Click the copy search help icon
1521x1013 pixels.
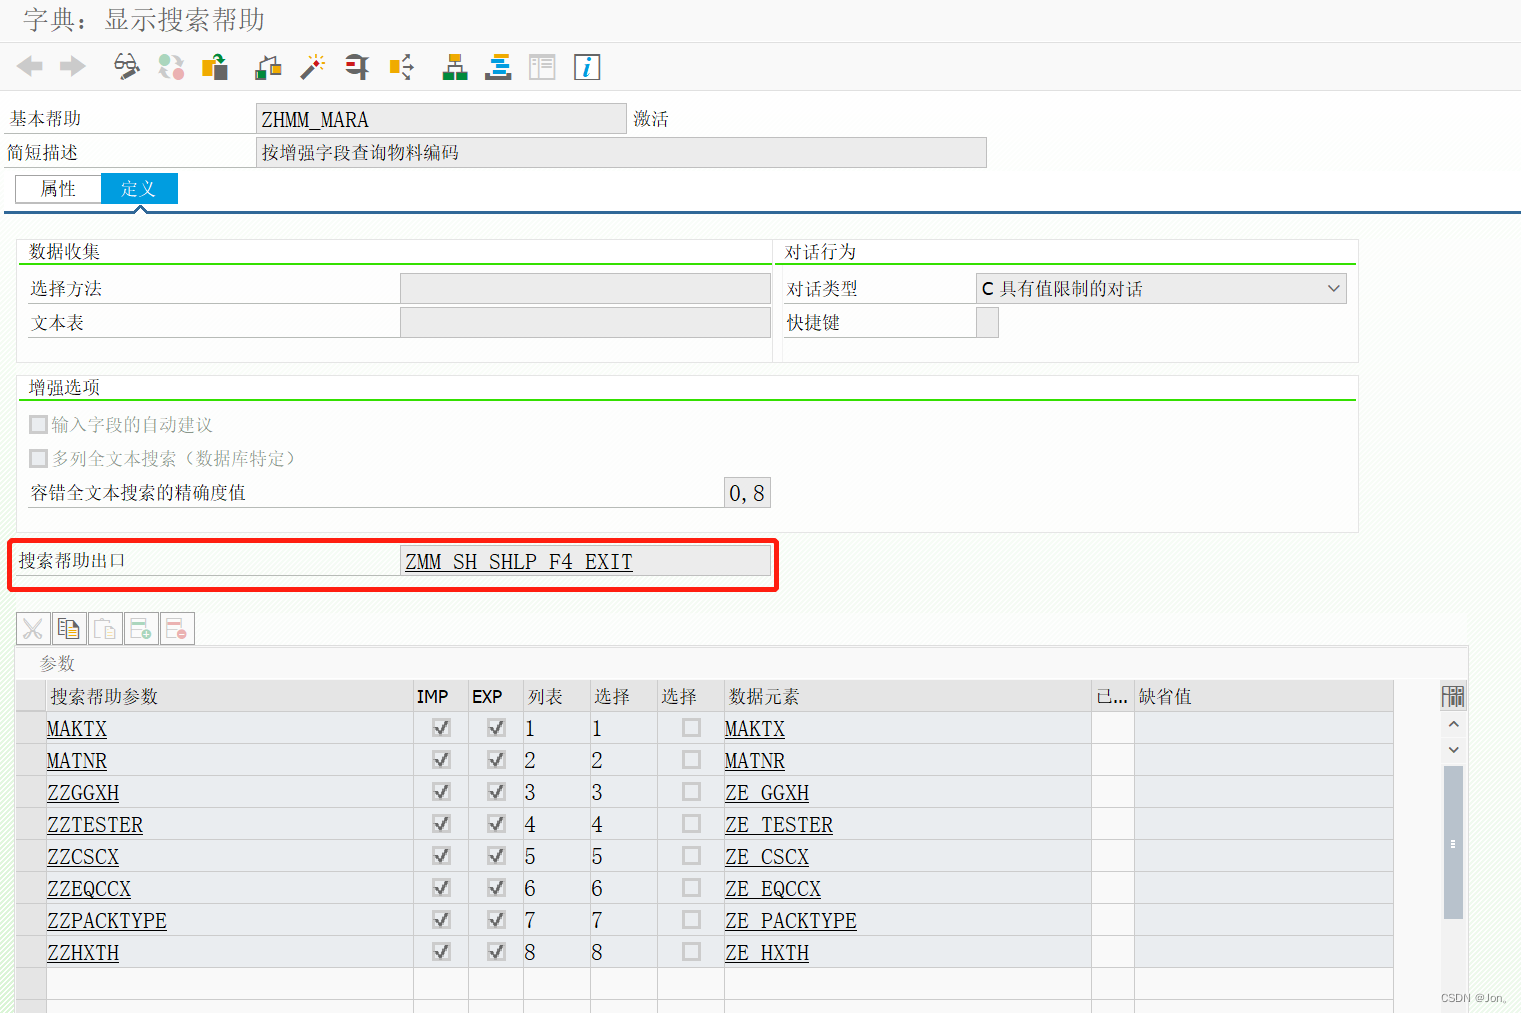(214, 67)
